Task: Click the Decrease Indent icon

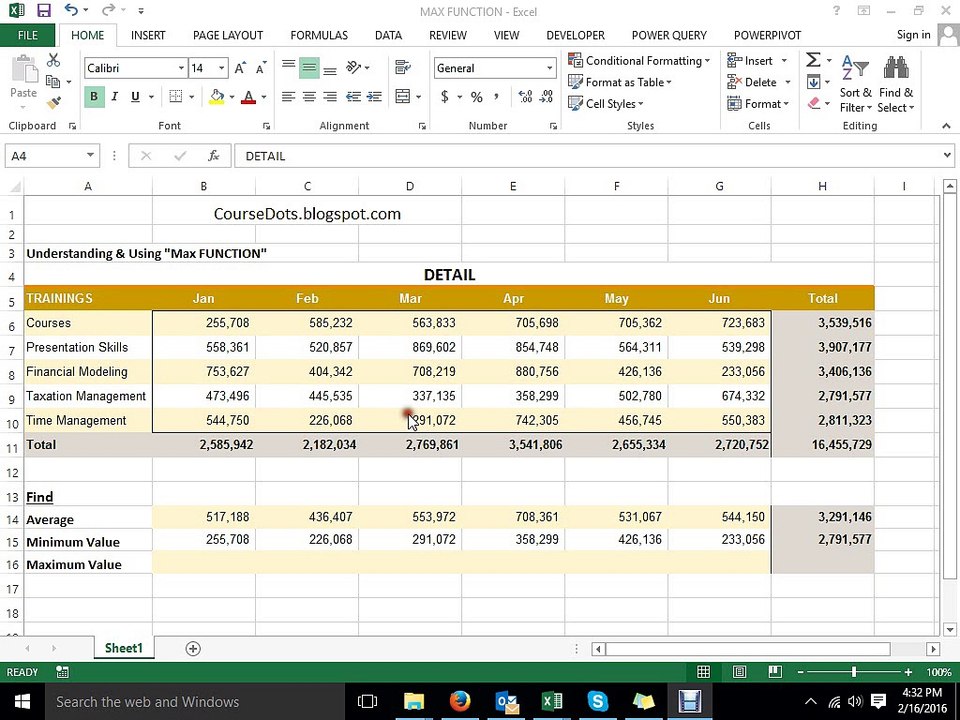Action: pos(353,97)
